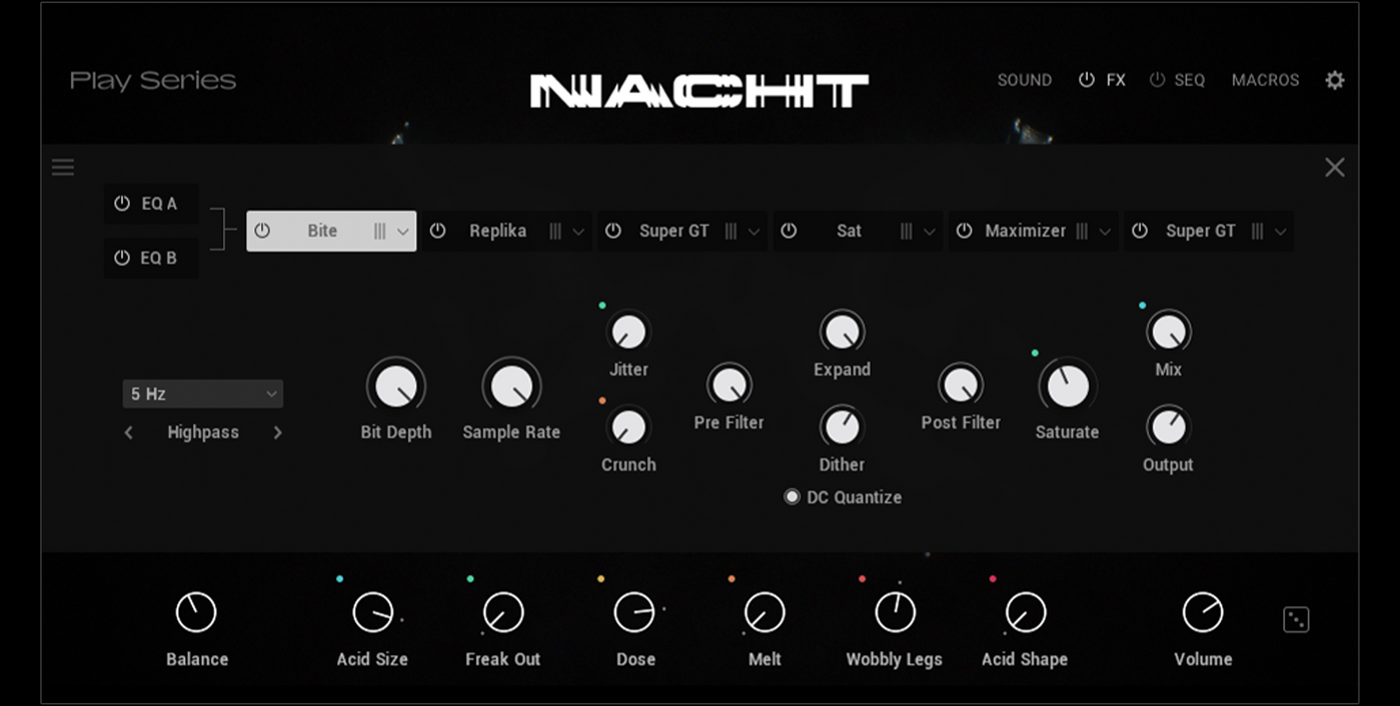Screen dimensions: 1400x706
Task: Select the EQ A slot label
Action: coord(159,203)
